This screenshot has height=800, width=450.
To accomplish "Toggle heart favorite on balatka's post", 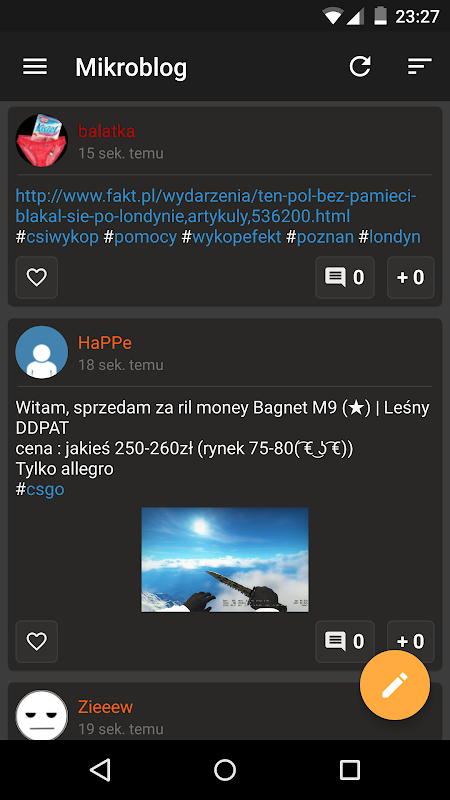I will pyautogui.click(x=37, y=278).
